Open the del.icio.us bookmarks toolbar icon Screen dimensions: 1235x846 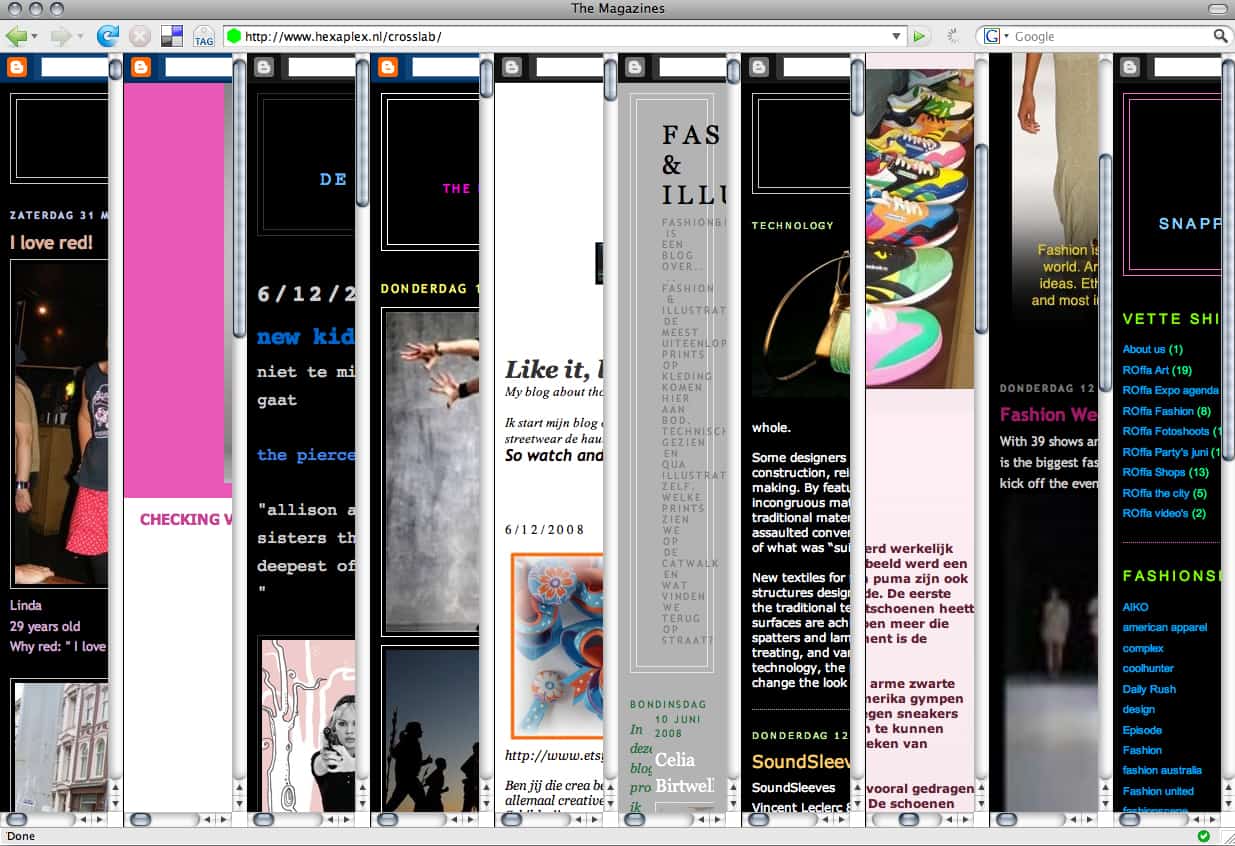[x=172, y=37]
